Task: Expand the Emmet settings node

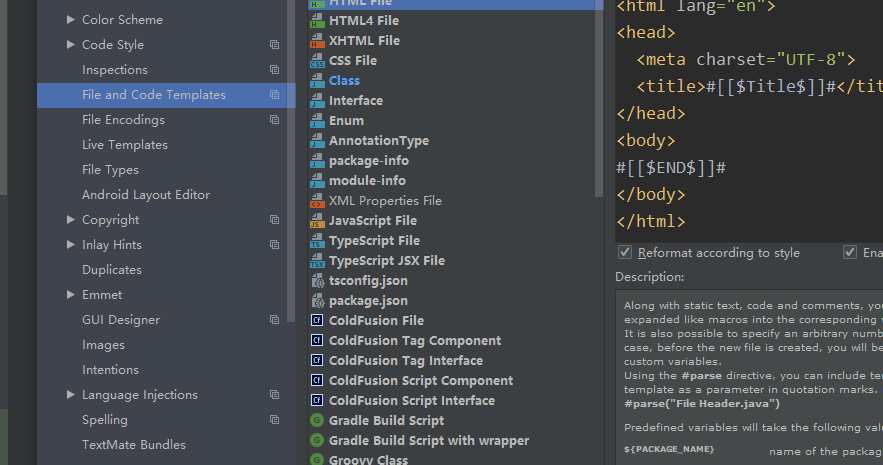Action: pos(70,295)
